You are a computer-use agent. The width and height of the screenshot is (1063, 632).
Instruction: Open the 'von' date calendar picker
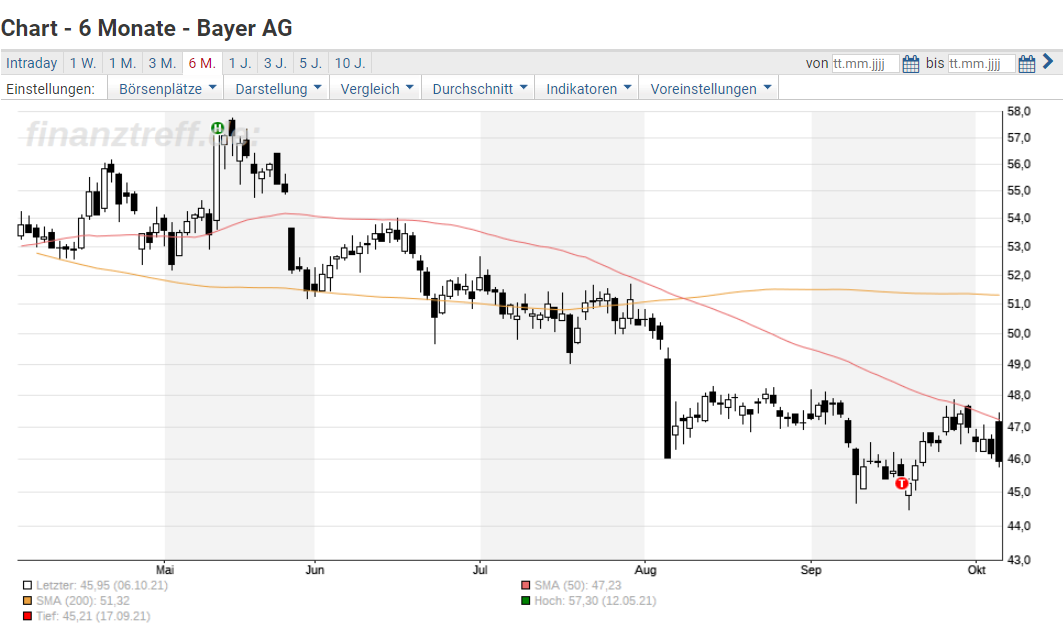tap(911, 64)
